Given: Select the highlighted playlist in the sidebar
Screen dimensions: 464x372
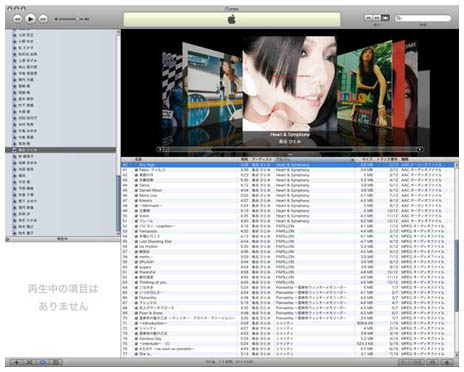Looking at the screenshot, I should point(61,150).
